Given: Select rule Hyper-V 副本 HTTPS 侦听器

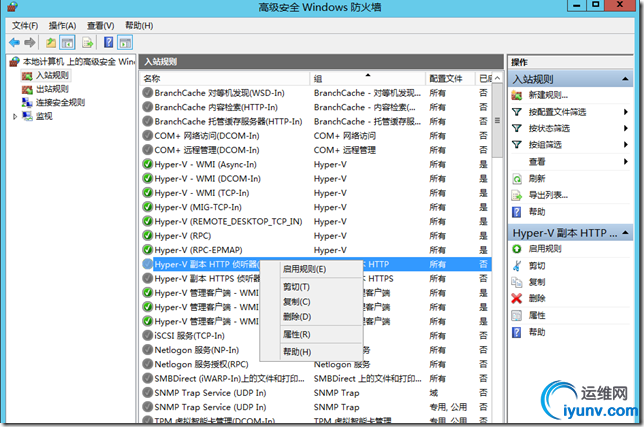Looking at the screenshot, I should point(207,278).
